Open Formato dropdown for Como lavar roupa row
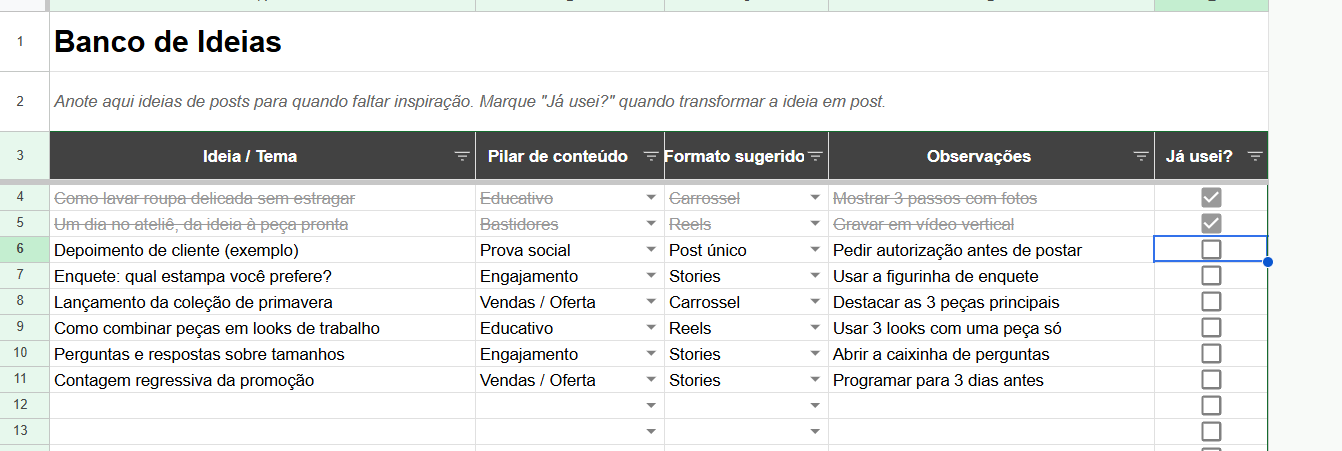1342x451 pixels. [815, 198]
